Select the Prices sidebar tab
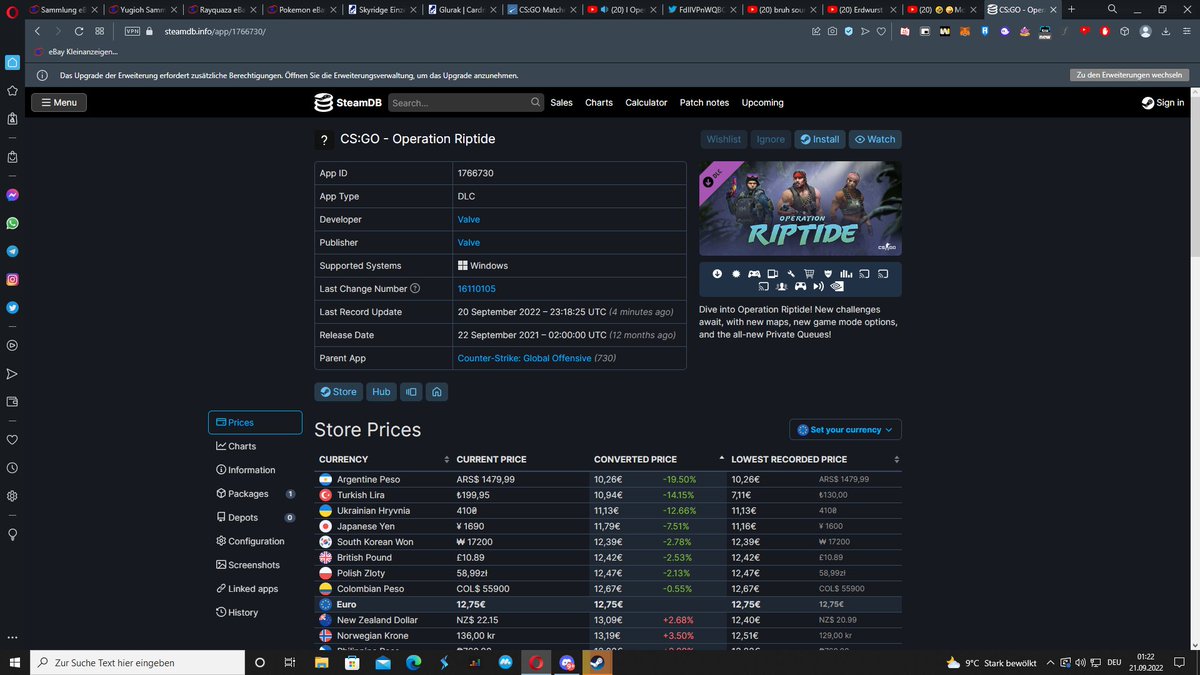The width and height of the screenshot is (1200, 675). point(255,422)
